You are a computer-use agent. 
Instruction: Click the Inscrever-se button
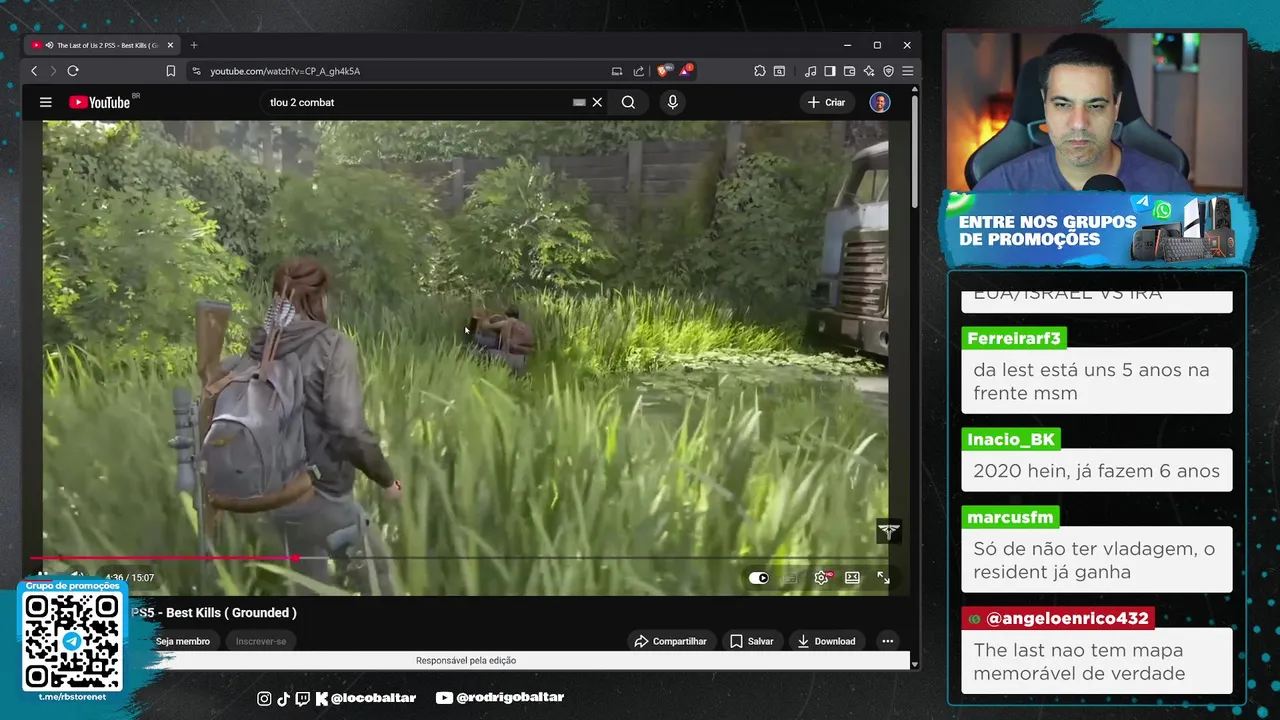(261, 641)
